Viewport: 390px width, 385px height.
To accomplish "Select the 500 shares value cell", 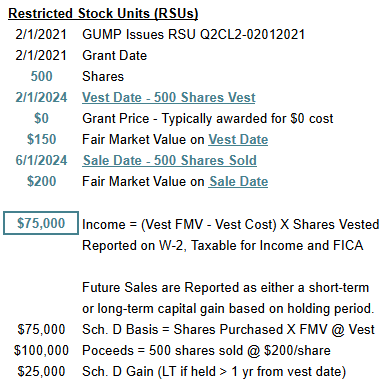I will click(x=41, y=76).
